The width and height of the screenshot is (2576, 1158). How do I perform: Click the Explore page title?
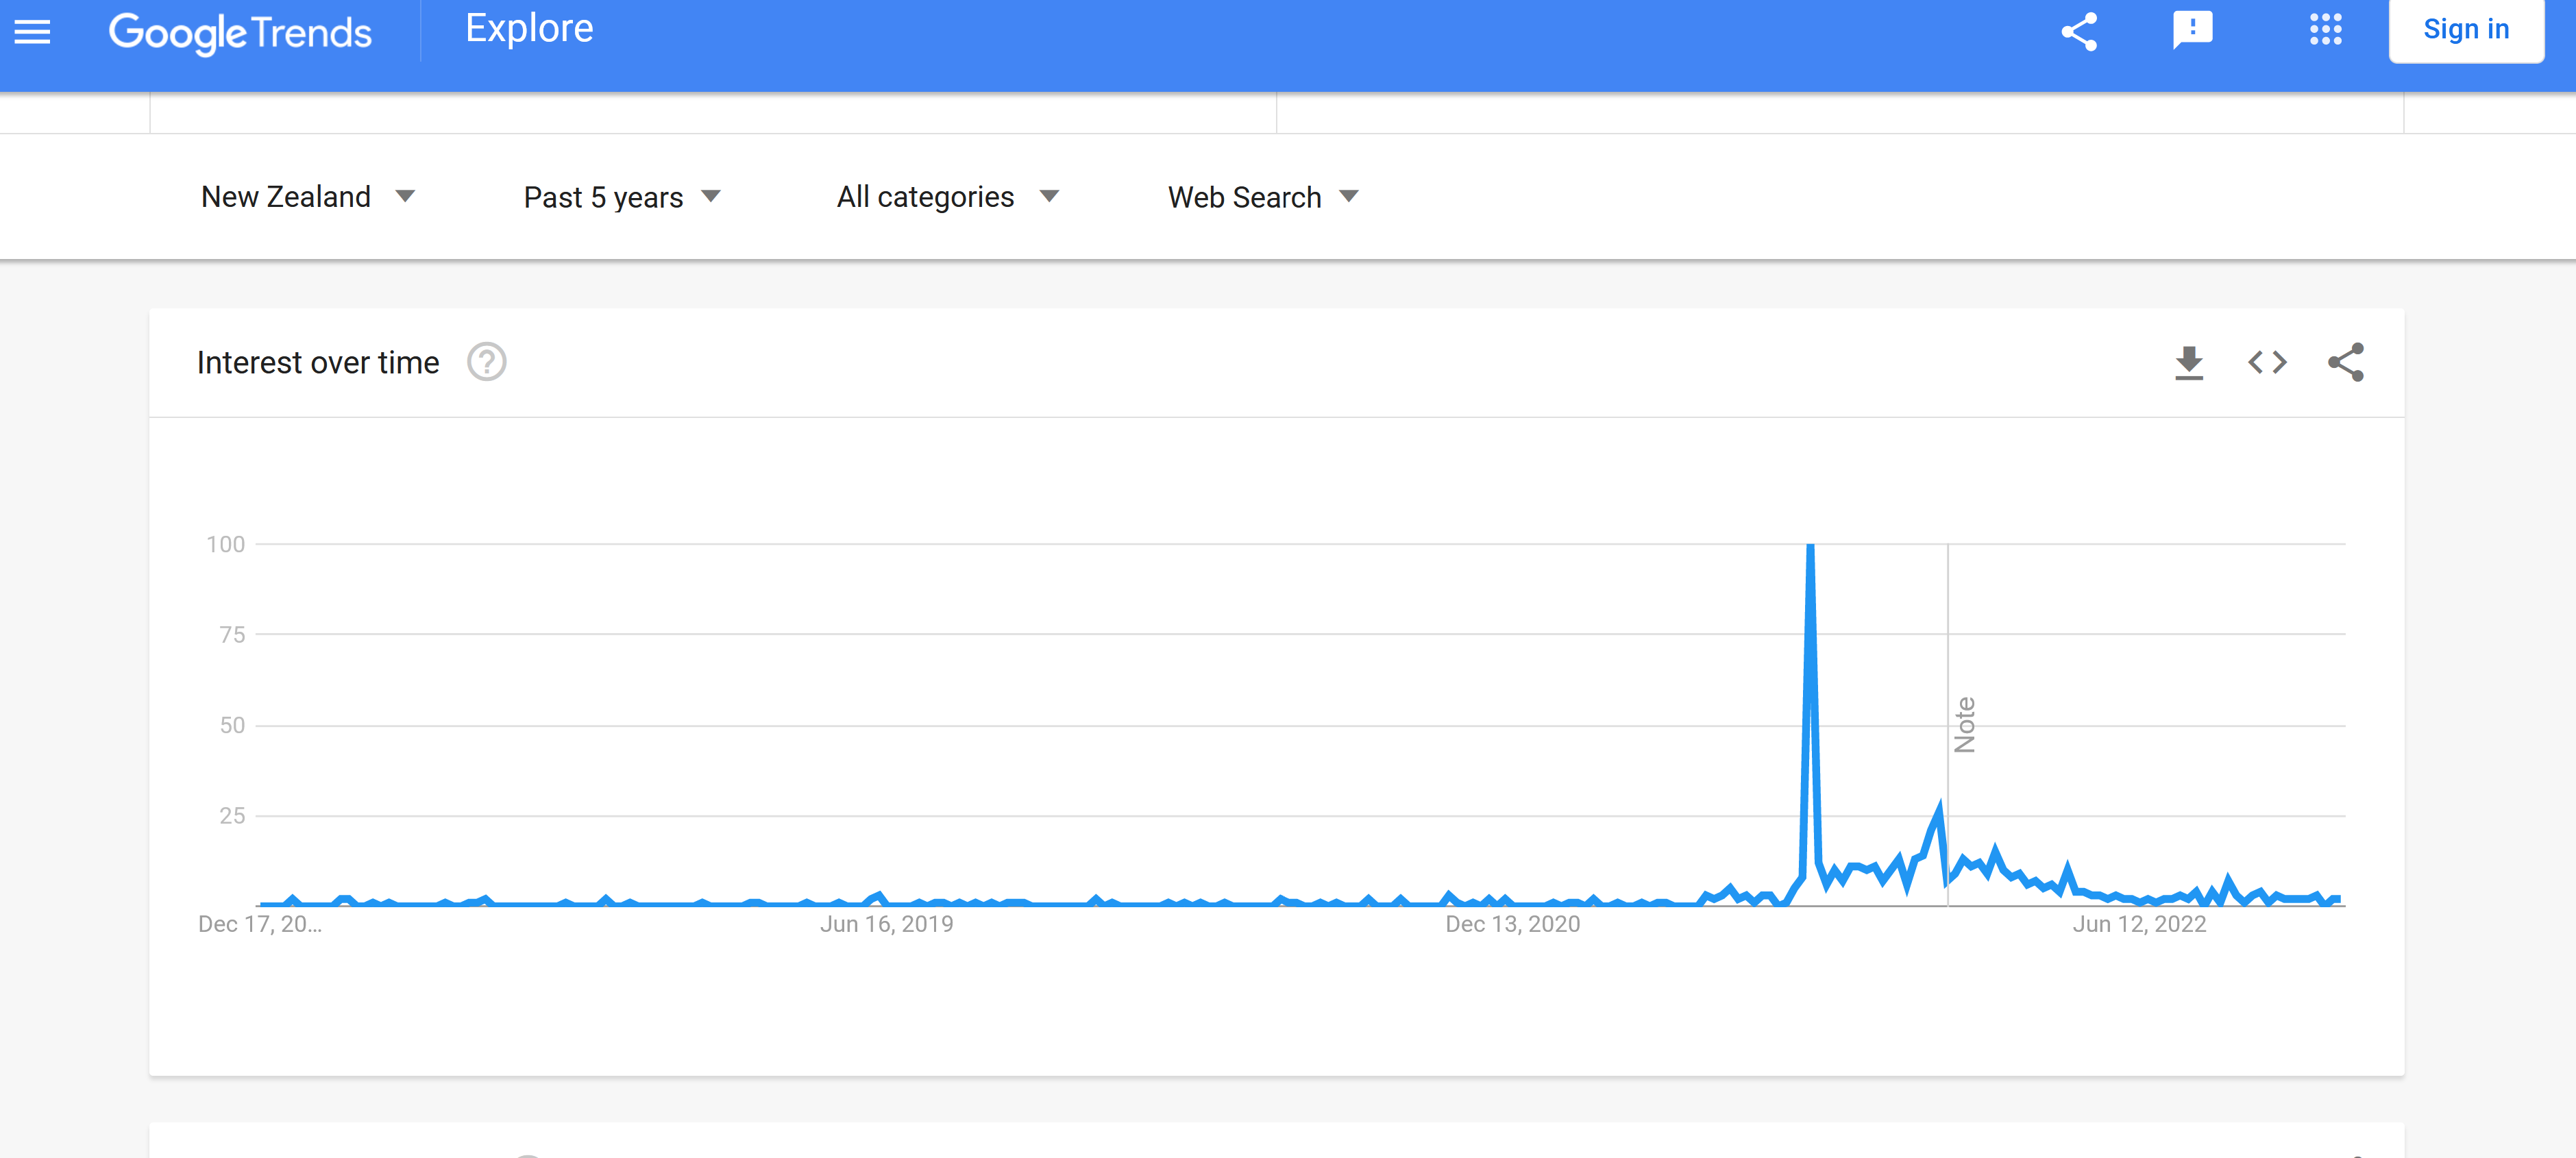pos(529,29)
